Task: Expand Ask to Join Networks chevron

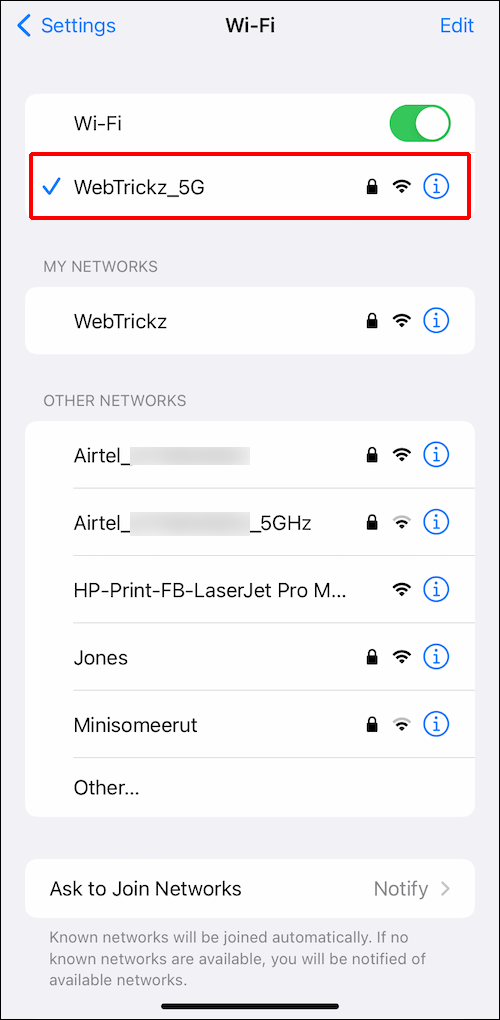Action: (445, 889)
